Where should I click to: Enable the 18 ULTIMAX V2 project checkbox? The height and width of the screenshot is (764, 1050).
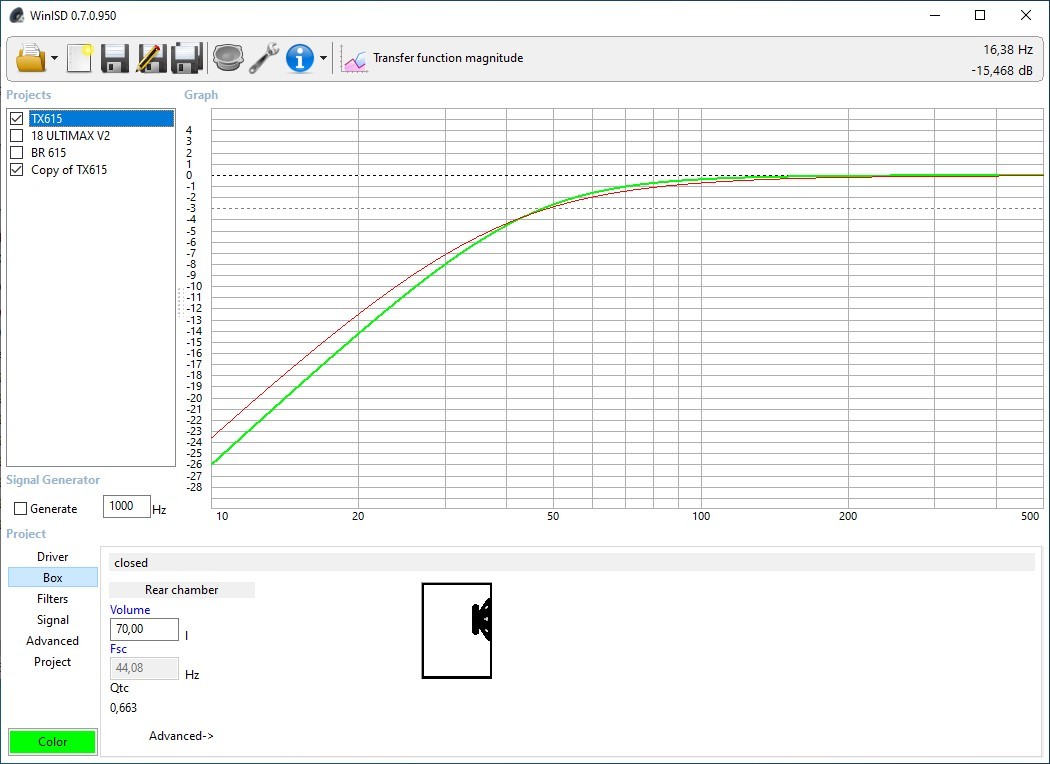17,136
